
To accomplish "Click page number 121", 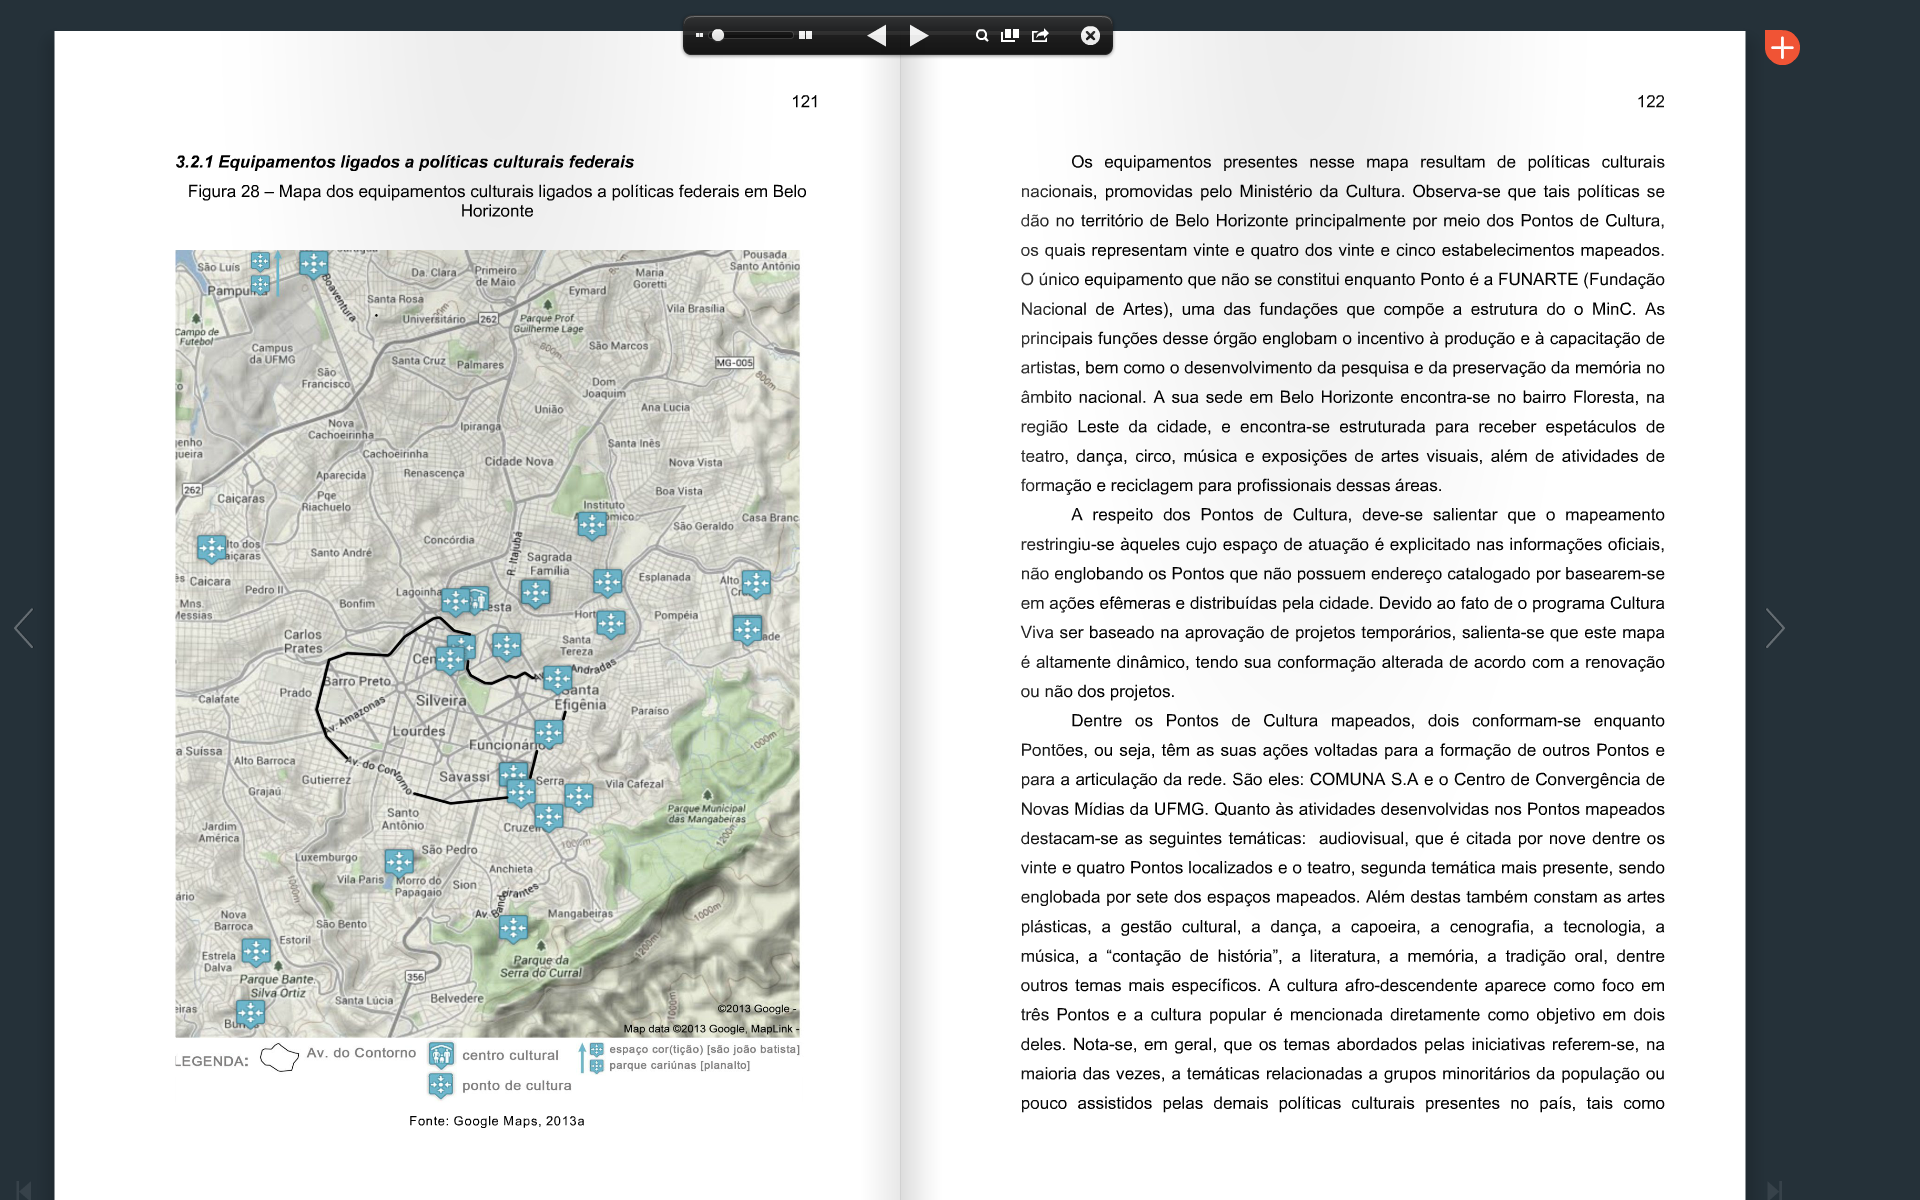I will 804,102.
